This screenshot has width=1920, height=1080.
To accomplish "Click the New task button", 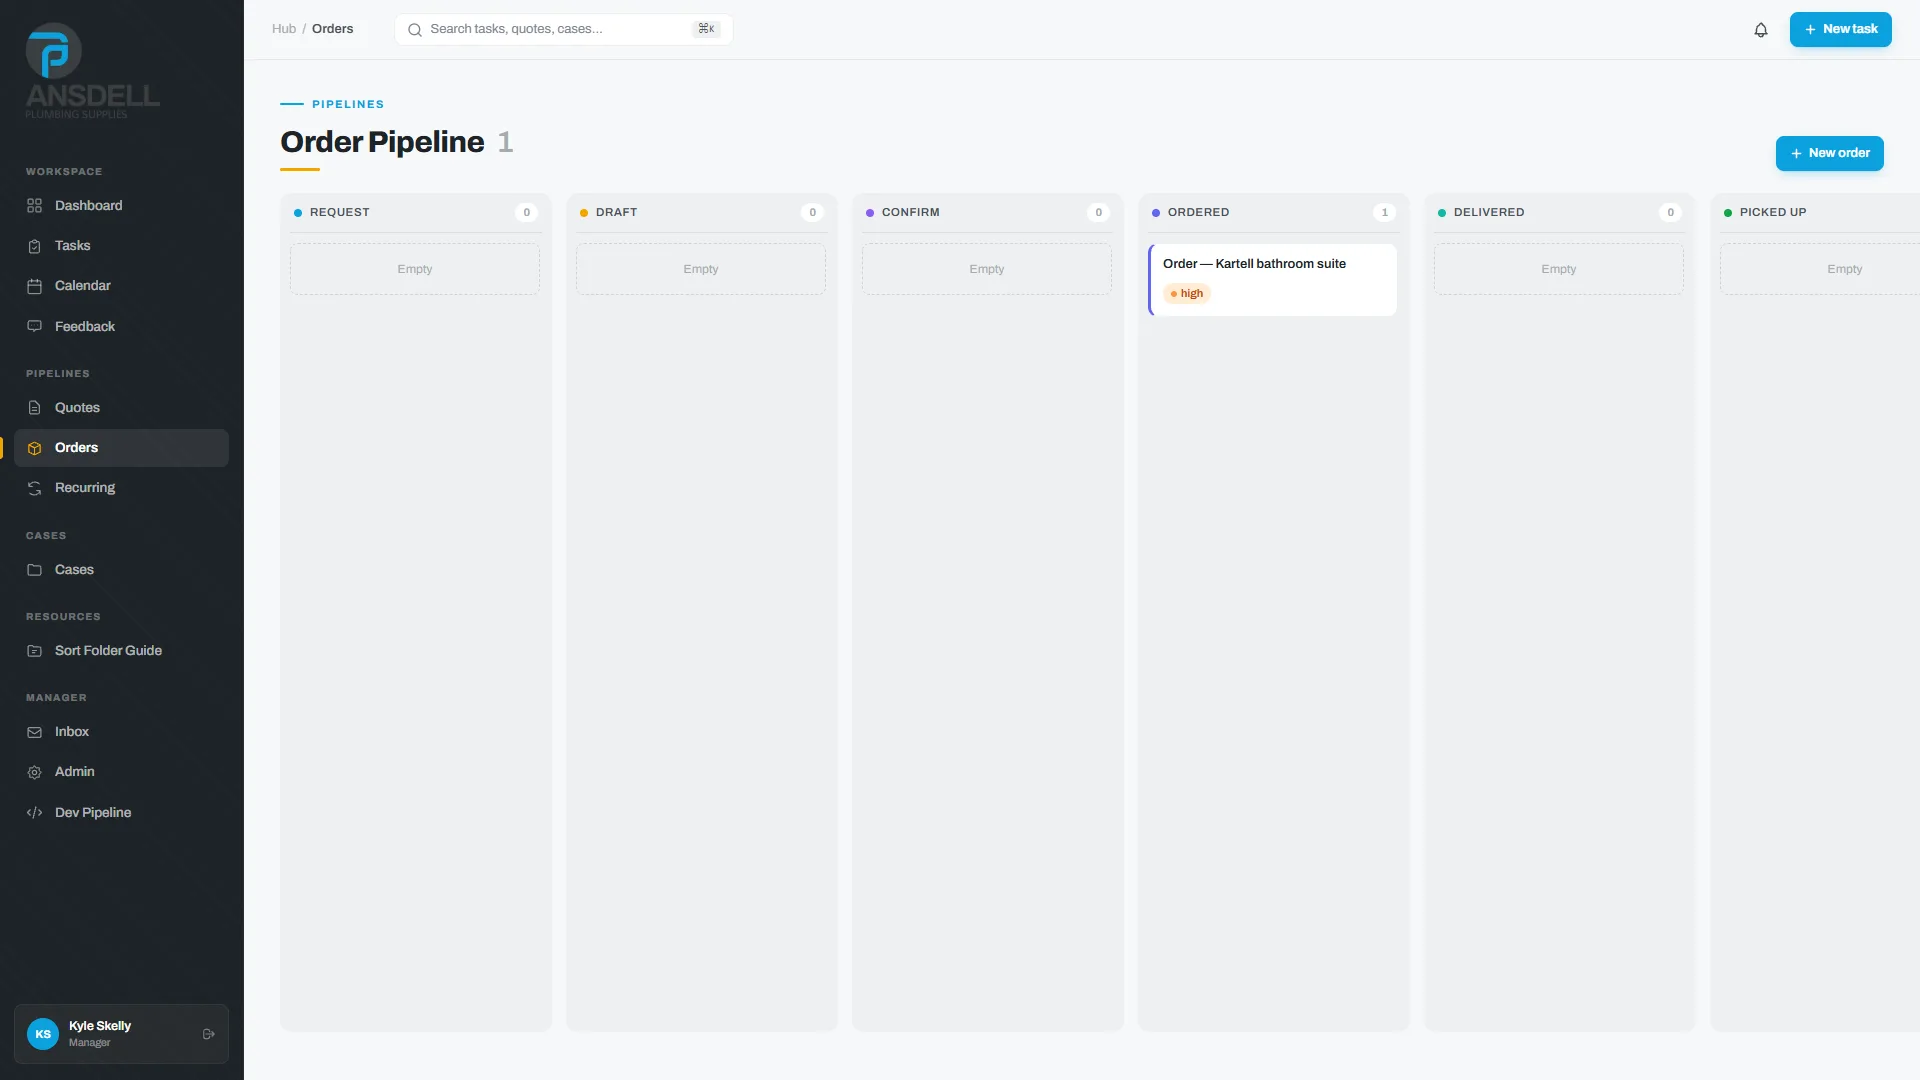I will coord(1840,29).
